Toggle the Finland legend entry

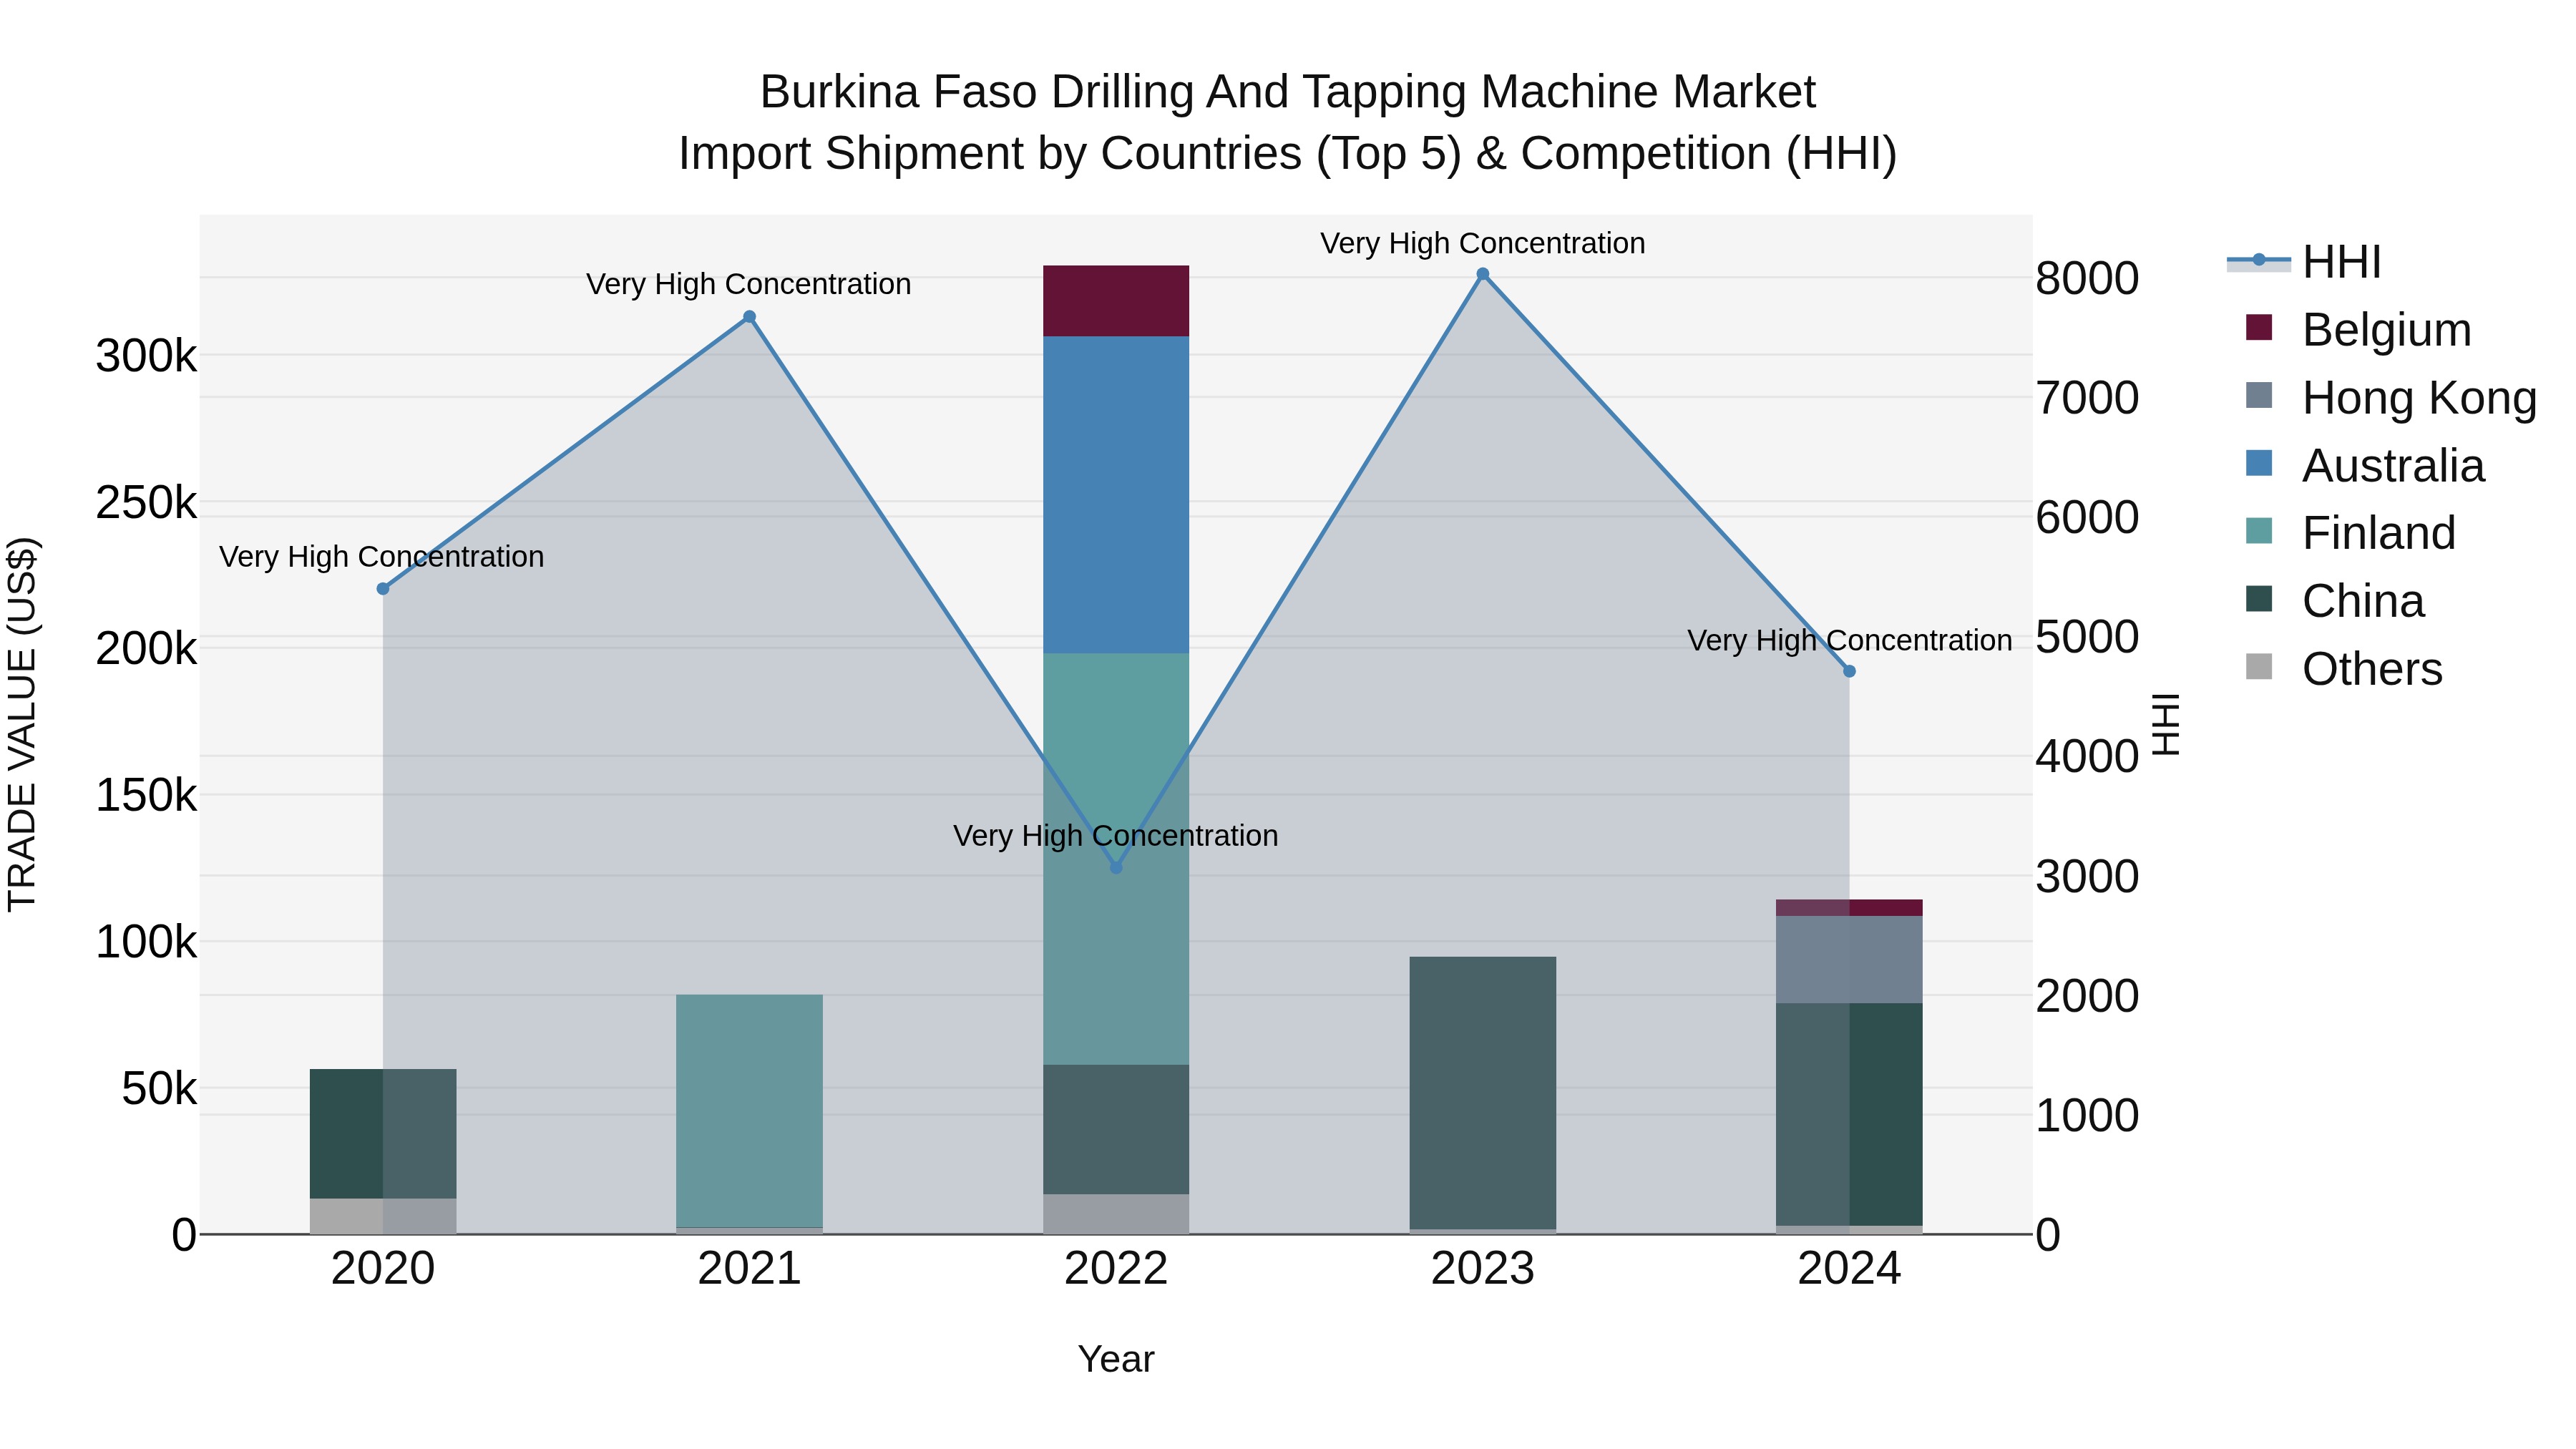coord(2350,533)
